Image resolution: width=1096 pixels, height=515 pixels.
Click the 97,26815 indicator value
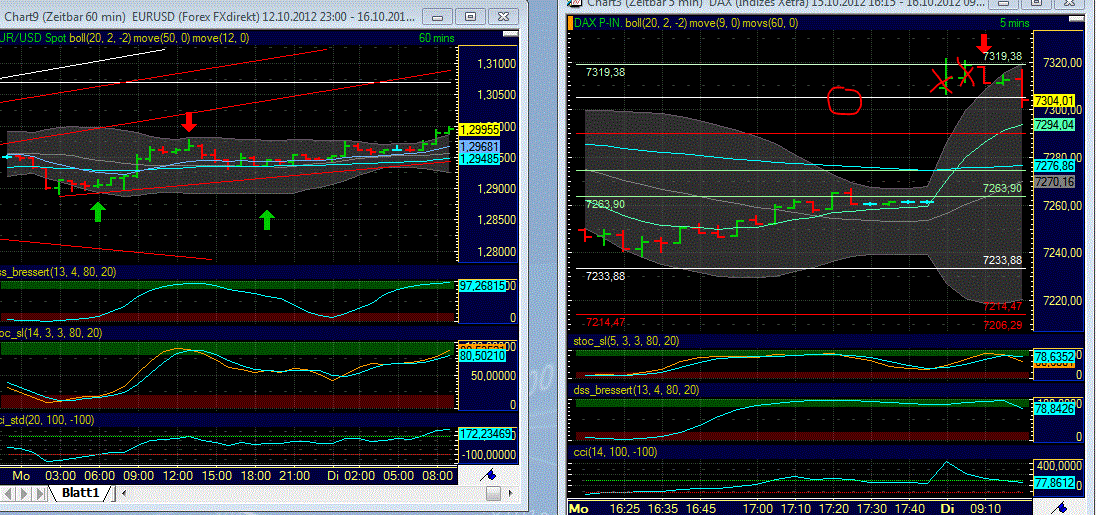pos(482,286)
